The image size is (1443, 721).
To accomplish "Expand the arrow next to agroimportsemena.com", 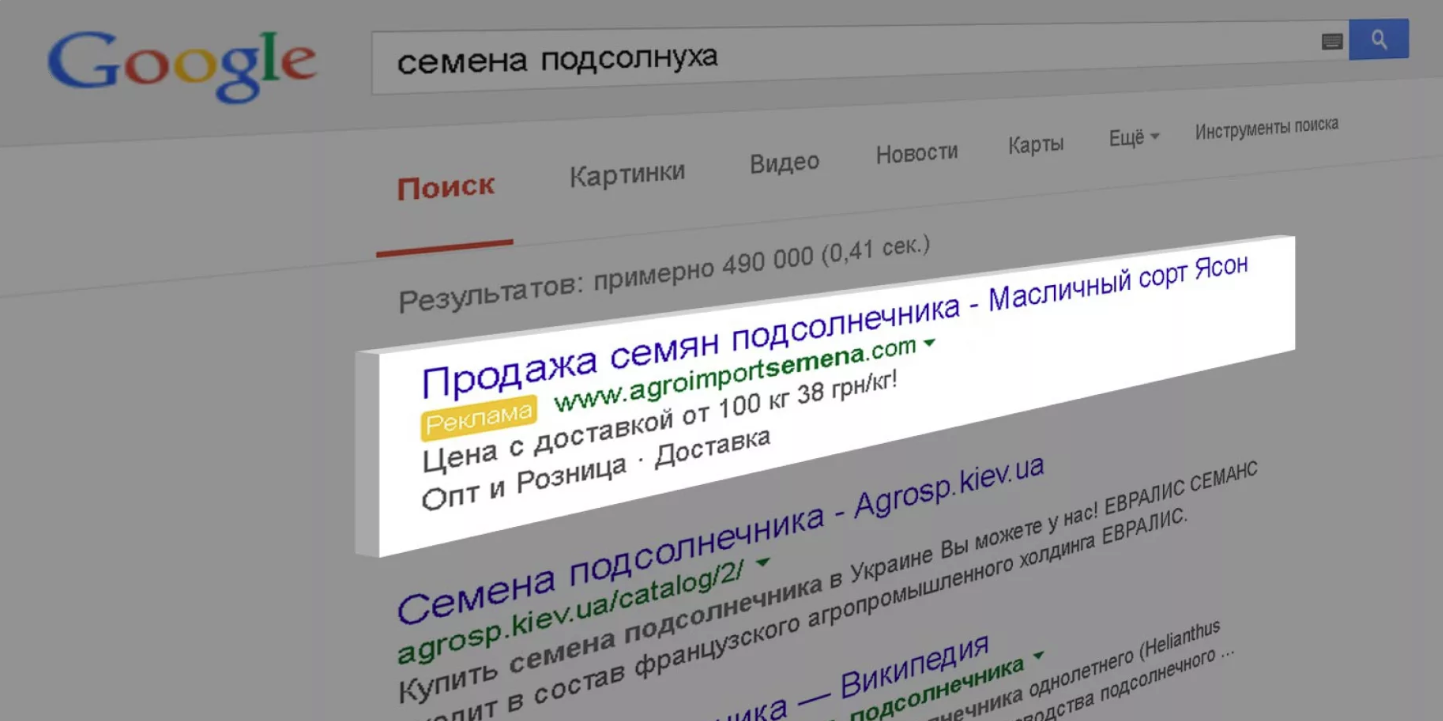I will click(929, 343).
